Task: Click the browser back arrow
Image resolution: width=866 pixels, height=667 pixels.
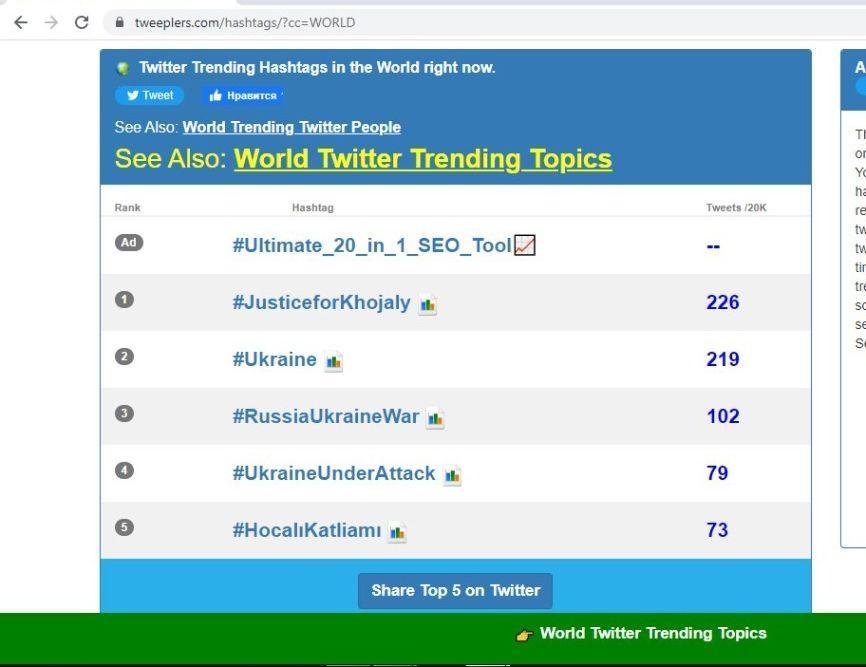Action: 20,22
